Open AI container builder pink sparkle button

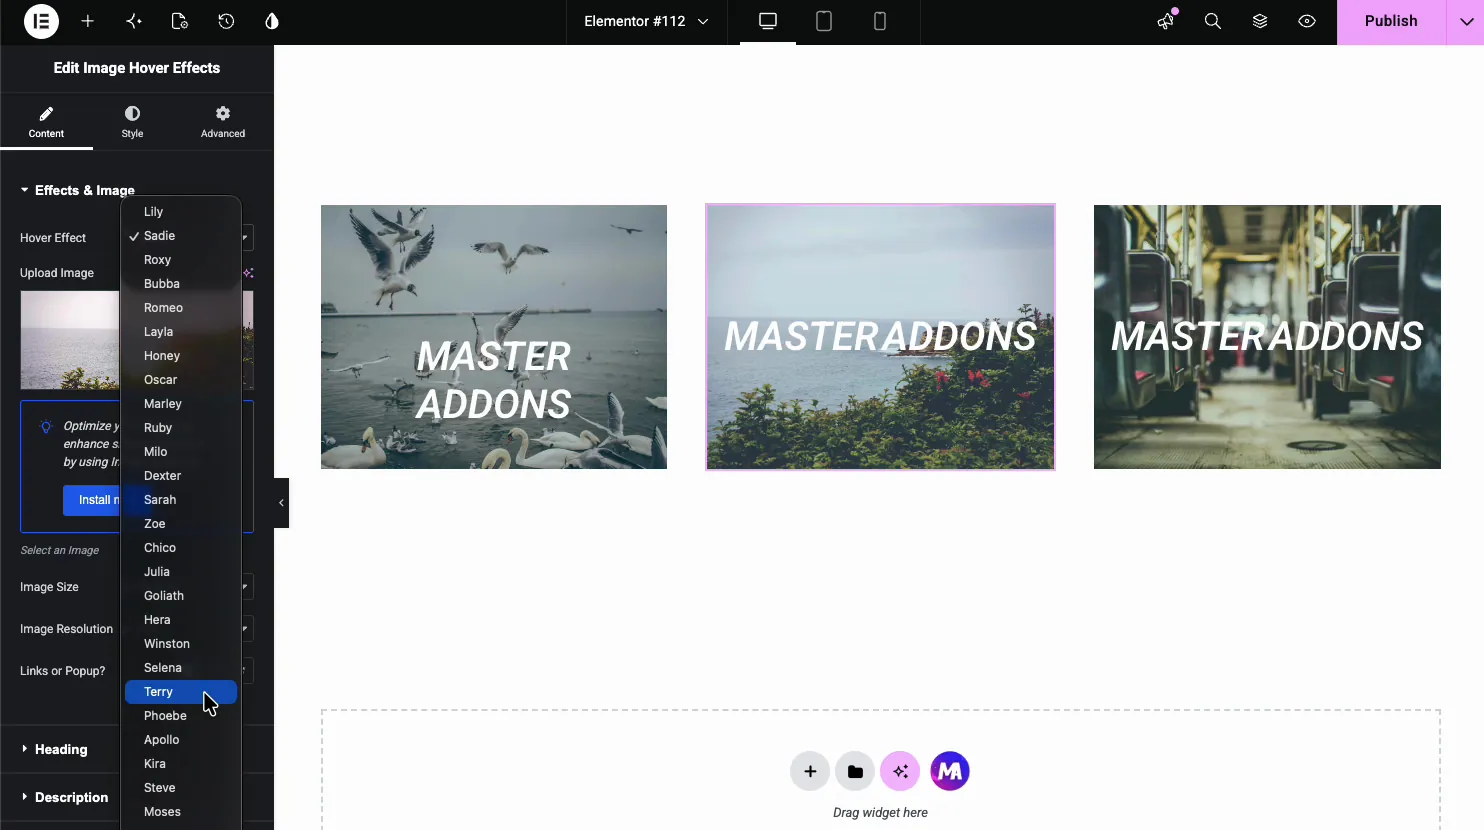pos(900,771)
